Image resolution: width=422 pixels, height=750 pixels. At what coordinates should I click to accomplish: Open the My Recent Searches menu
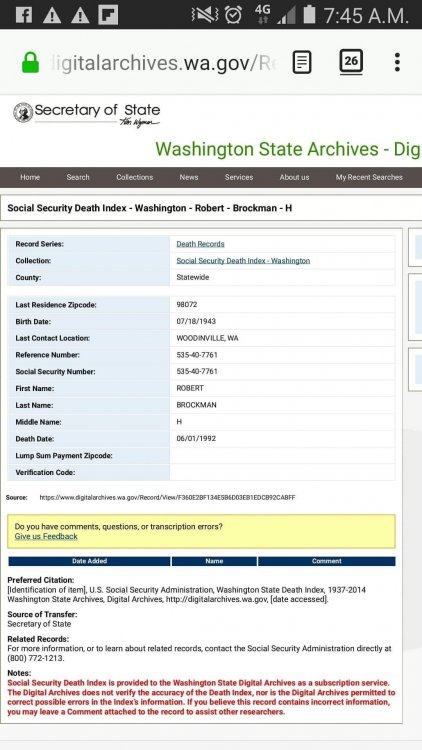[369, 177]
